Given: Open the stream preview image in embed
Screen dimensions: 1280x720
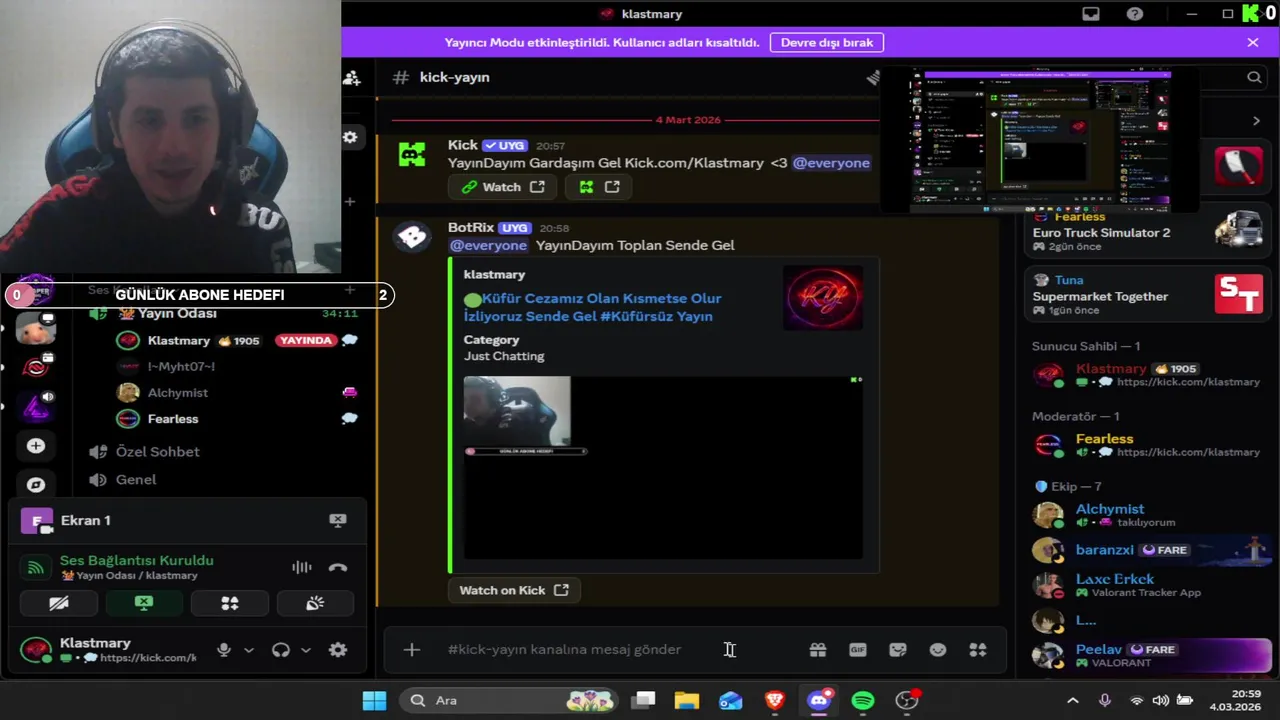Looking at the screenshot, I should click(663, 467).
